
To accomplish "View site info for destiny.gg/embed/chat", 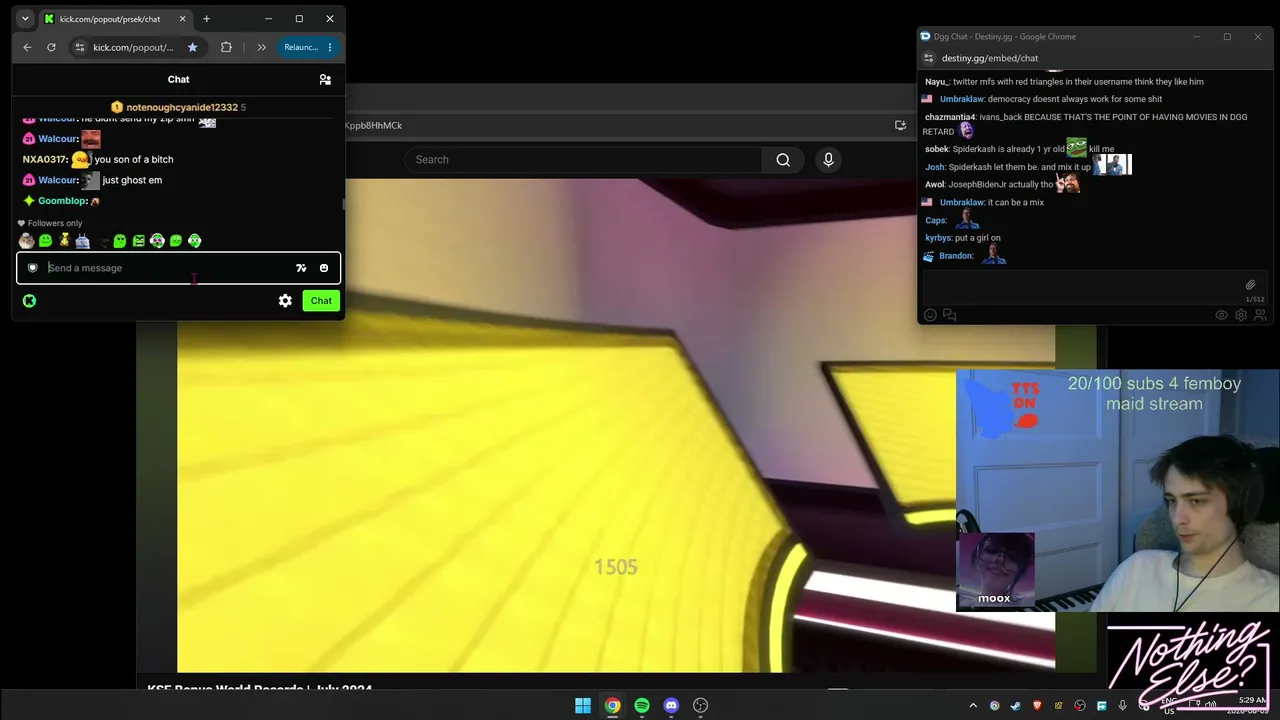I will coord(929,58).
